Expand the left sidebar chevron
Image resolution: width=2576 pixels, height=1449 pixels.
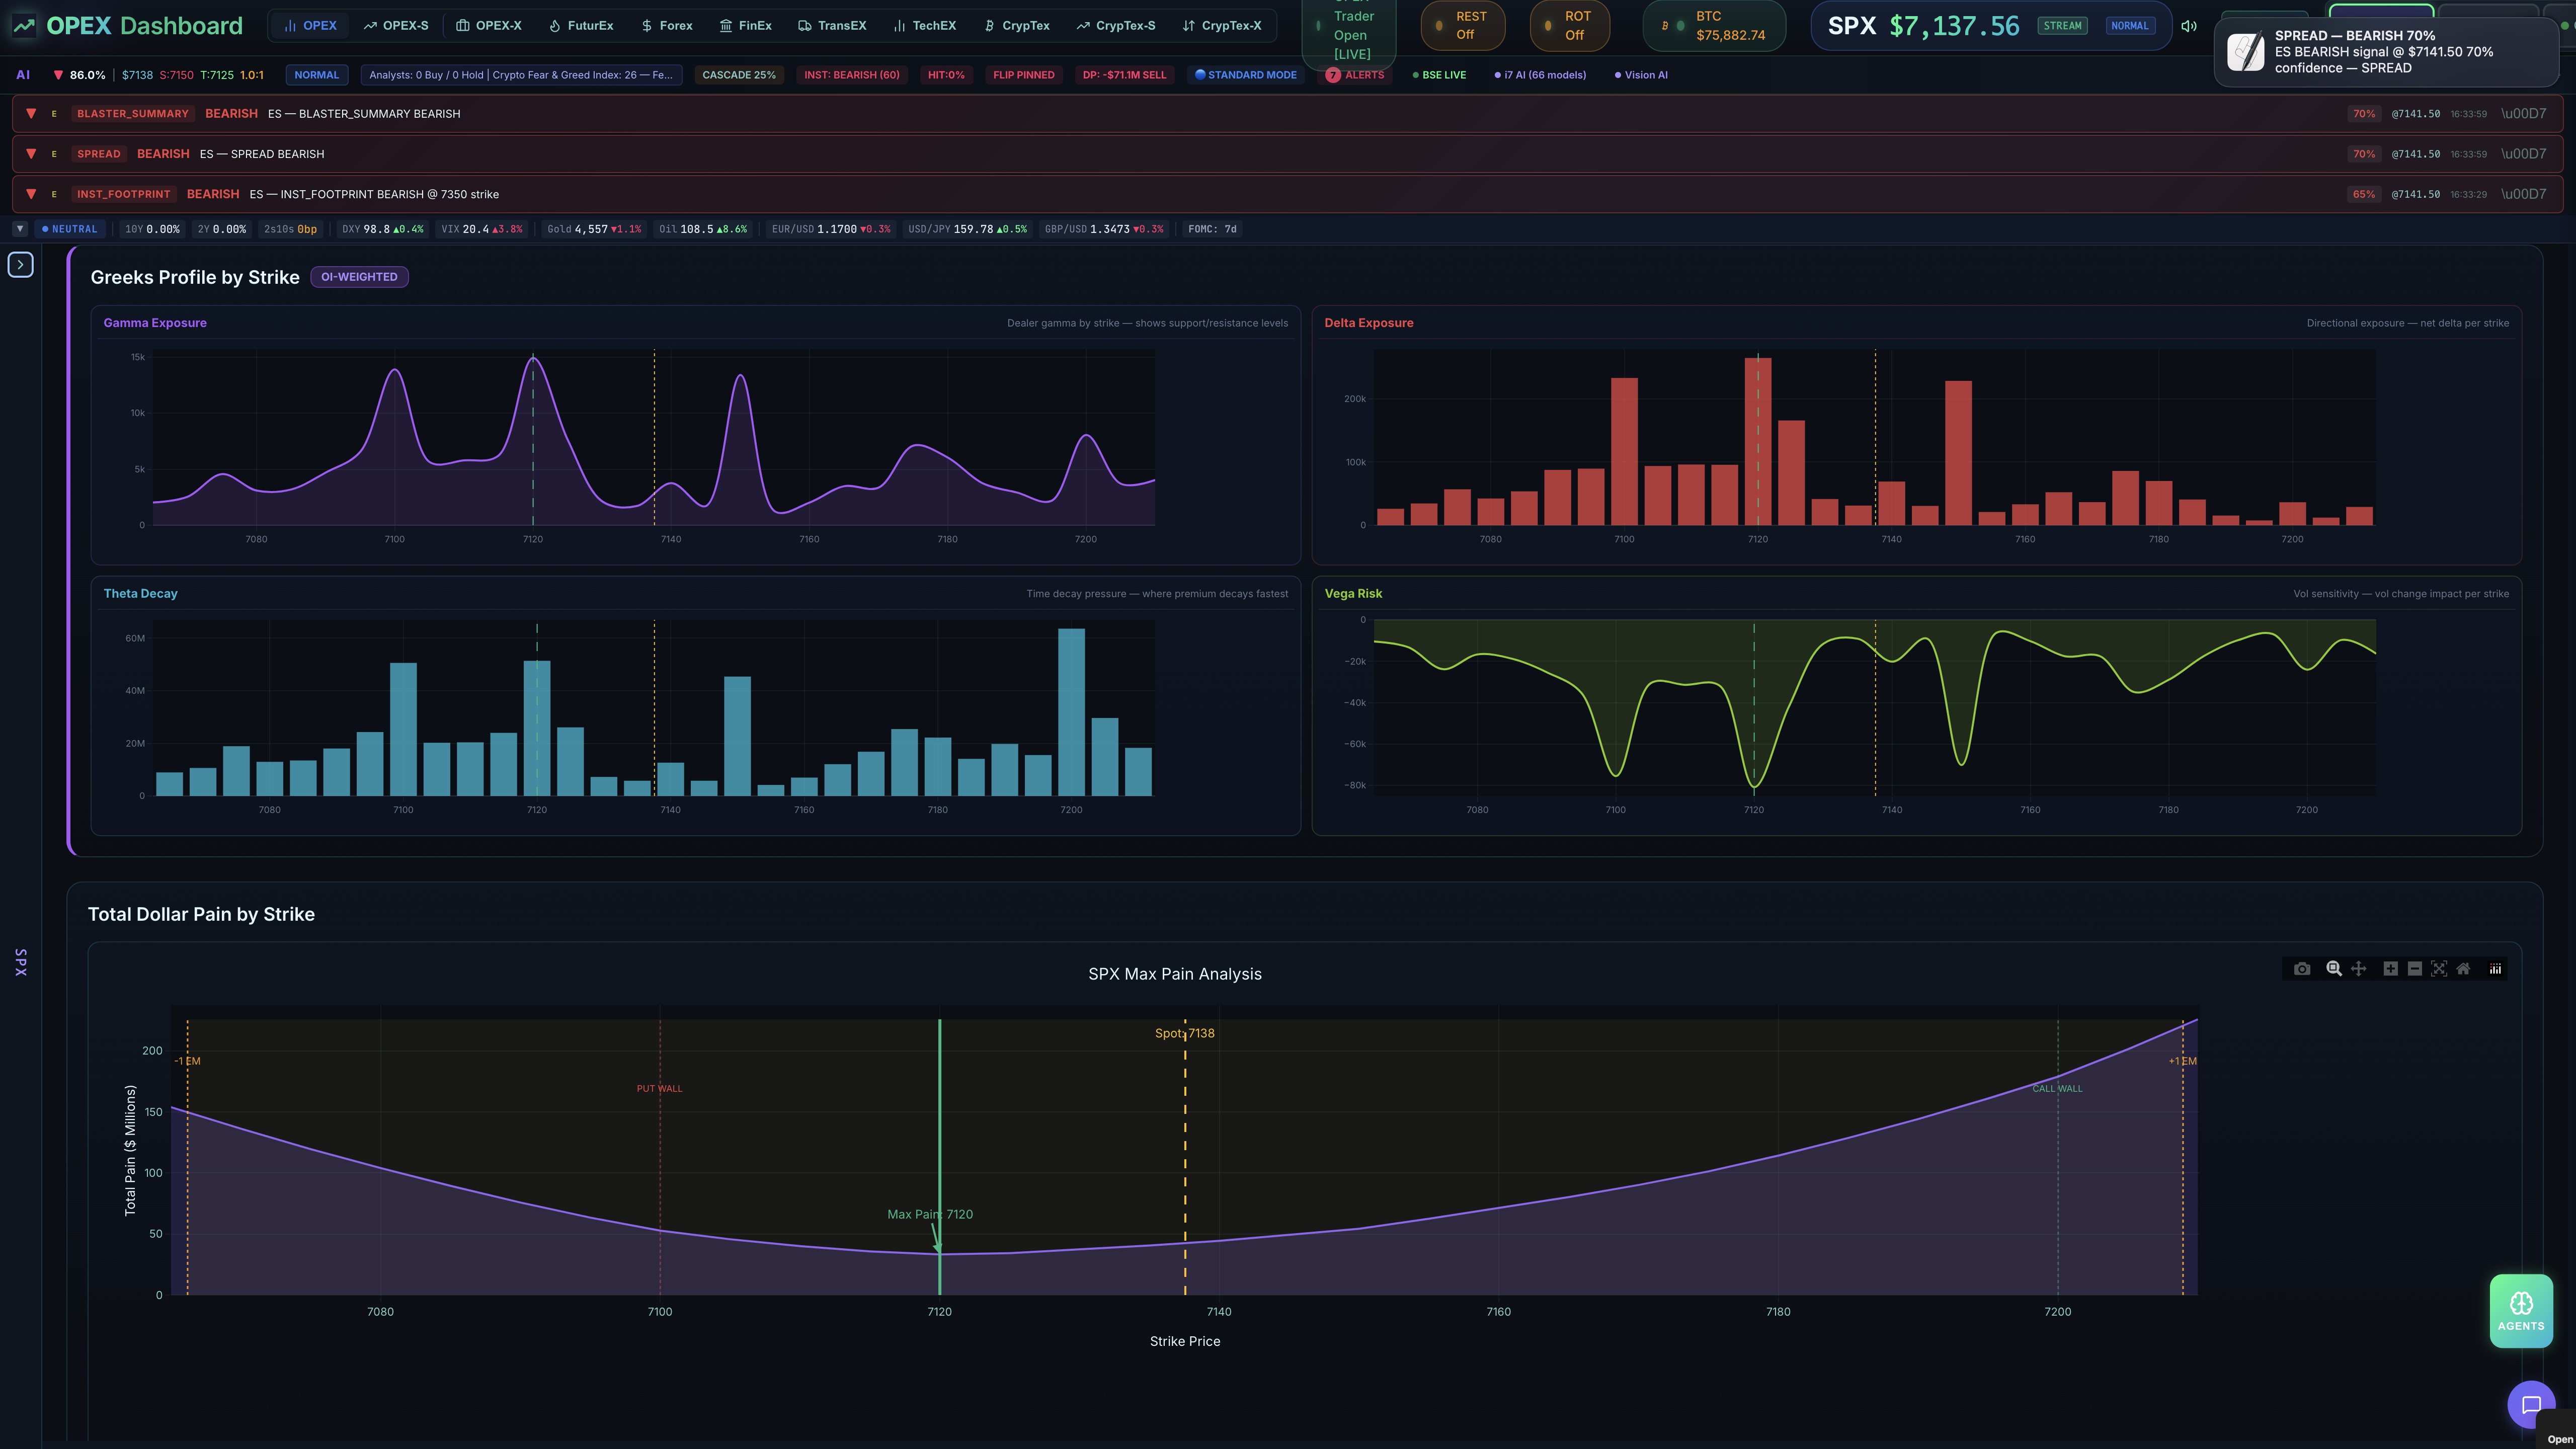21,265
